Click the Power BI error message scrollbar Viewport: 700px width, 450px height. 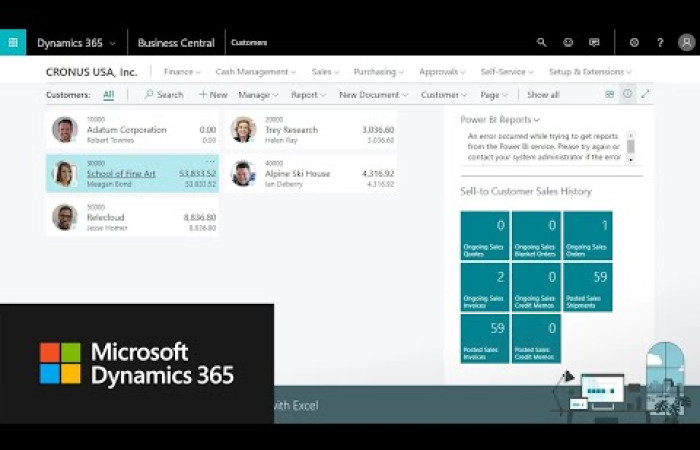pyautogui.click(x=630, y=146)
